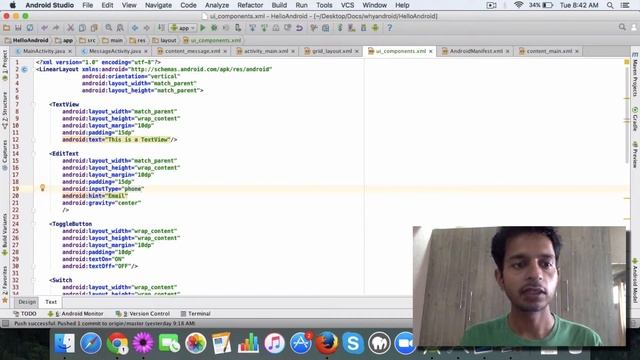This screenshot has height=360, width=640.
Task: Navigate Forward with toolbar arrow
Action: [x=146, y=28]
